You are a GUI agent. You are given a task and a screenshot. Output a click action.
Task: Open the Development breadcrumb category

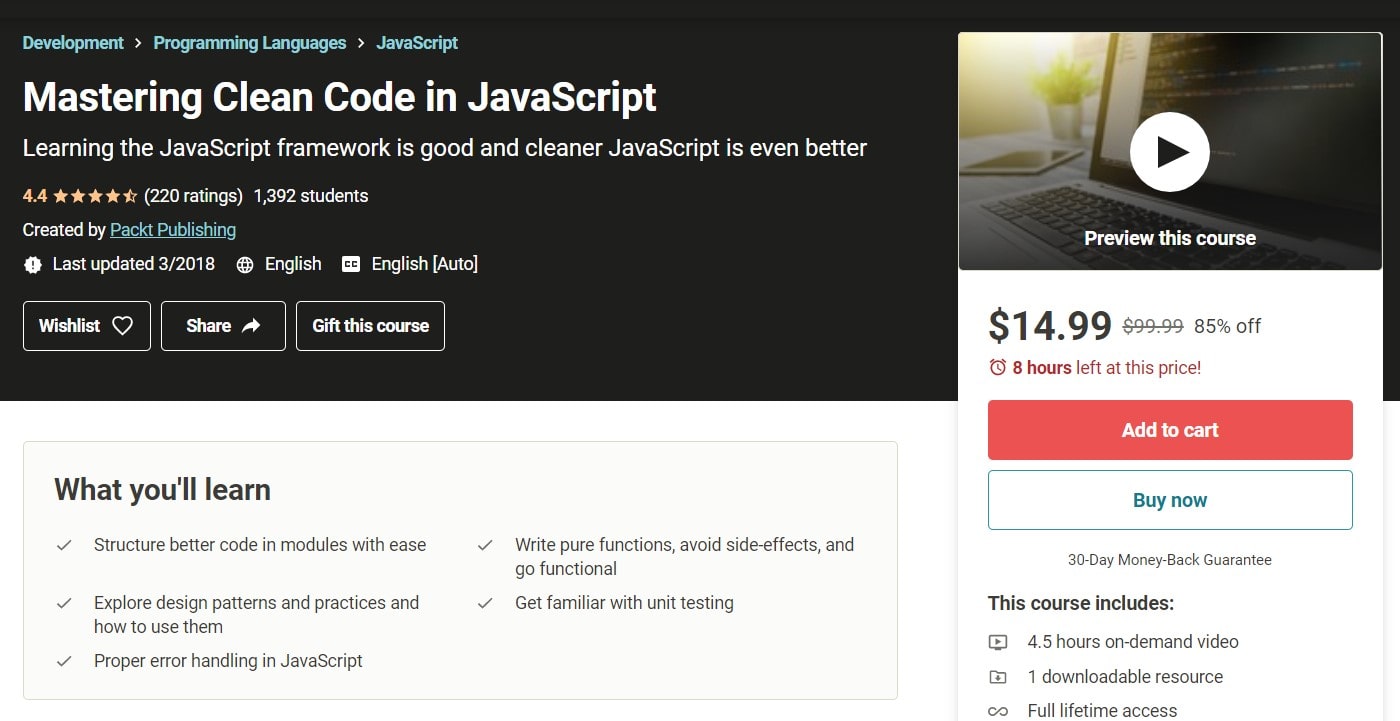(72, 43)
